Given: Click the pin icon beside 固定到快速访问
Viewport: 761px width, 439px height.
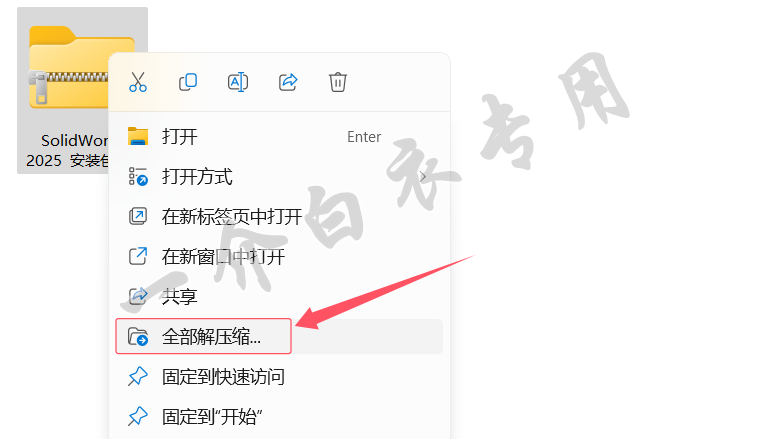Looking at the screenshot, I should click(138, 376).
